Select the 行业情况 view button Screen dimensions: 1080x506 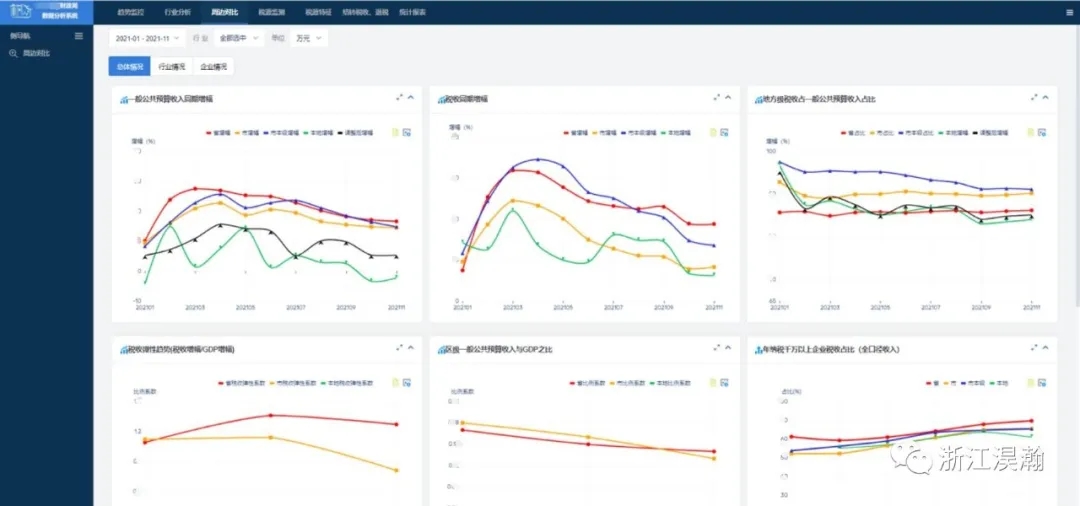coord(172,67)
